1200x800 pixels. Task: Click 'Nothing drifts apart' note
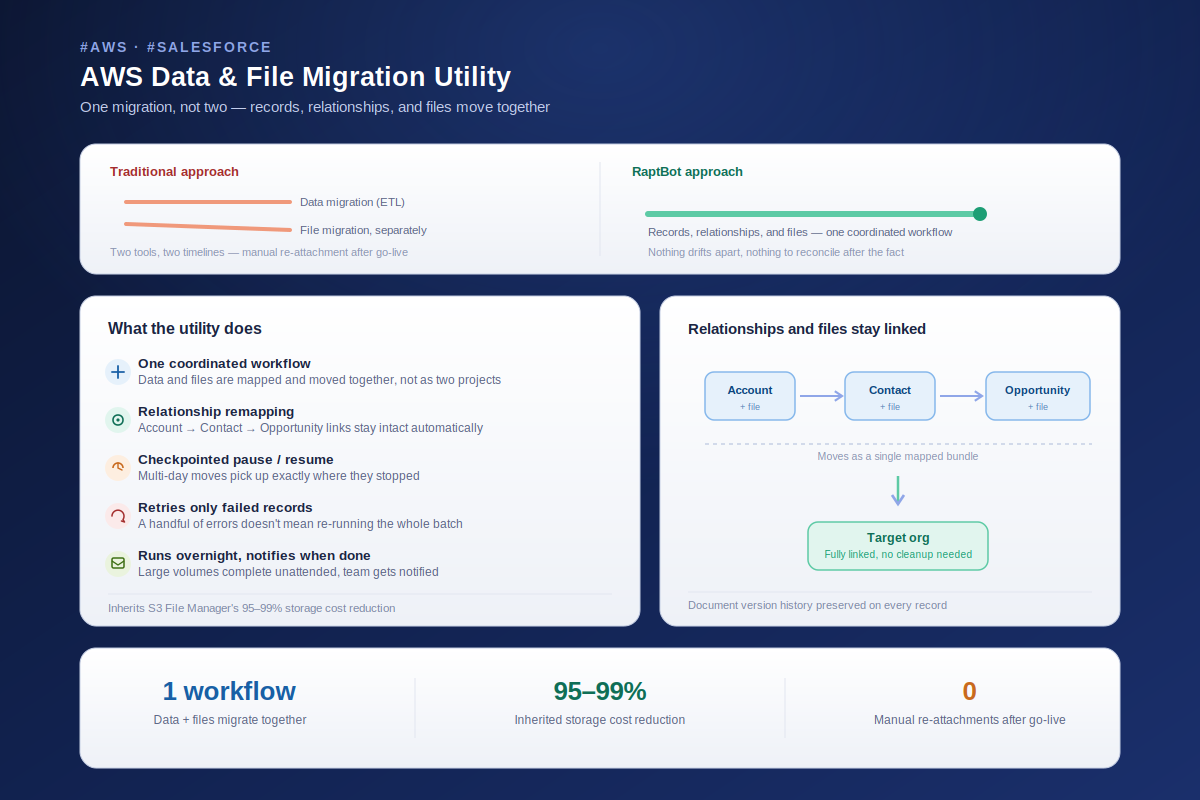(x=776, y=252)
